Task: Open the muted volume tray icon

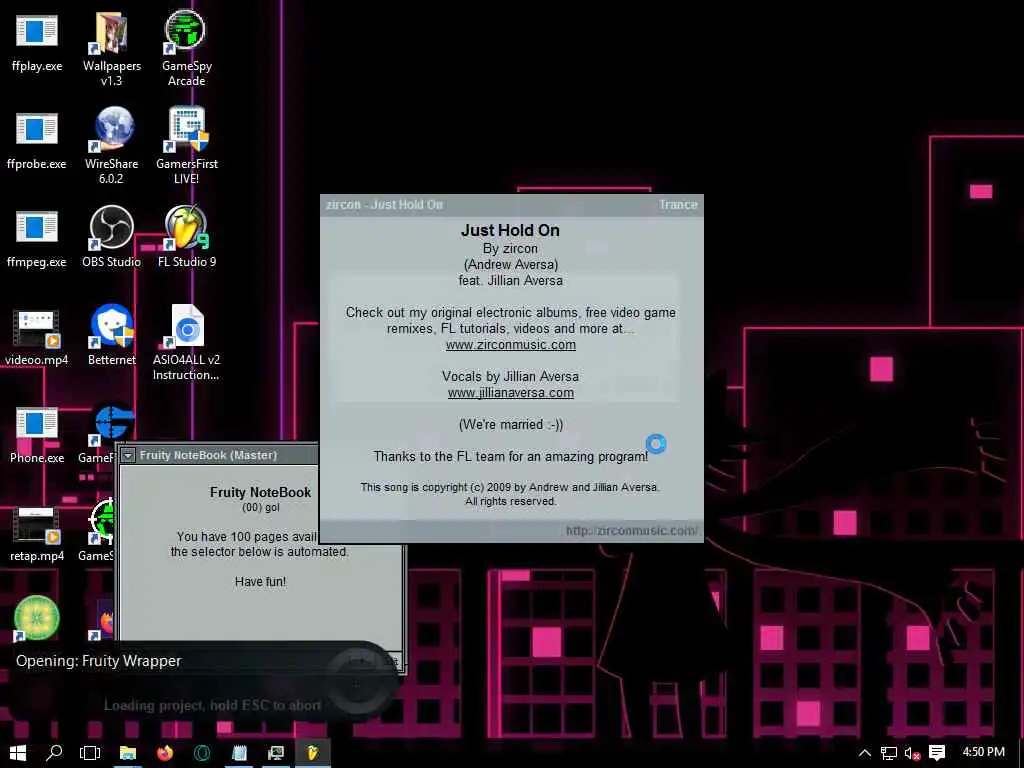Action: pyautogui.click(x=912, y=753)
